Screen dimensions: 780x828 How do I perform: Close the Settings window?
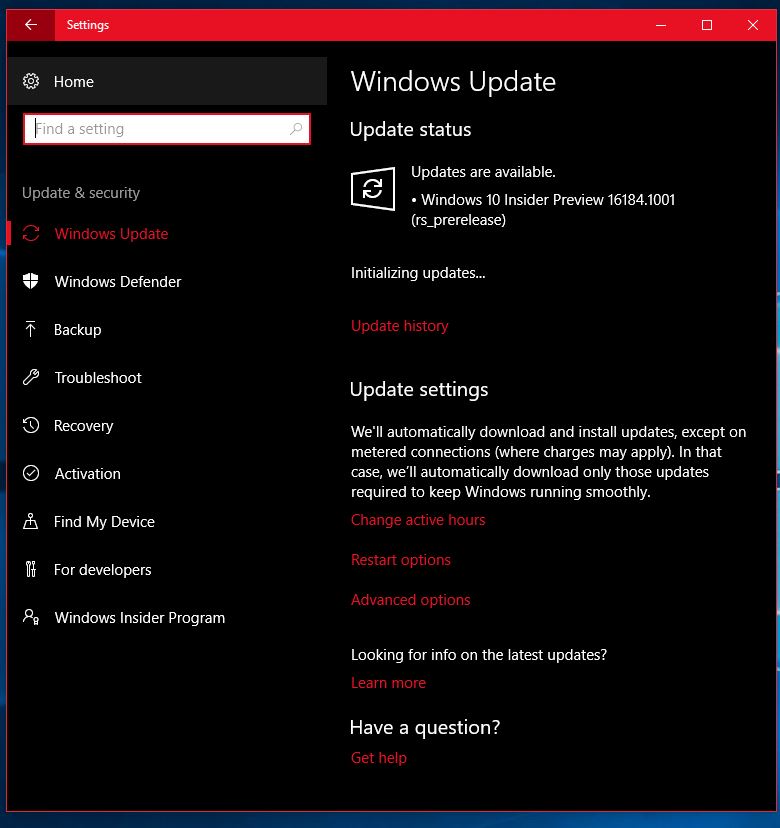753,25
